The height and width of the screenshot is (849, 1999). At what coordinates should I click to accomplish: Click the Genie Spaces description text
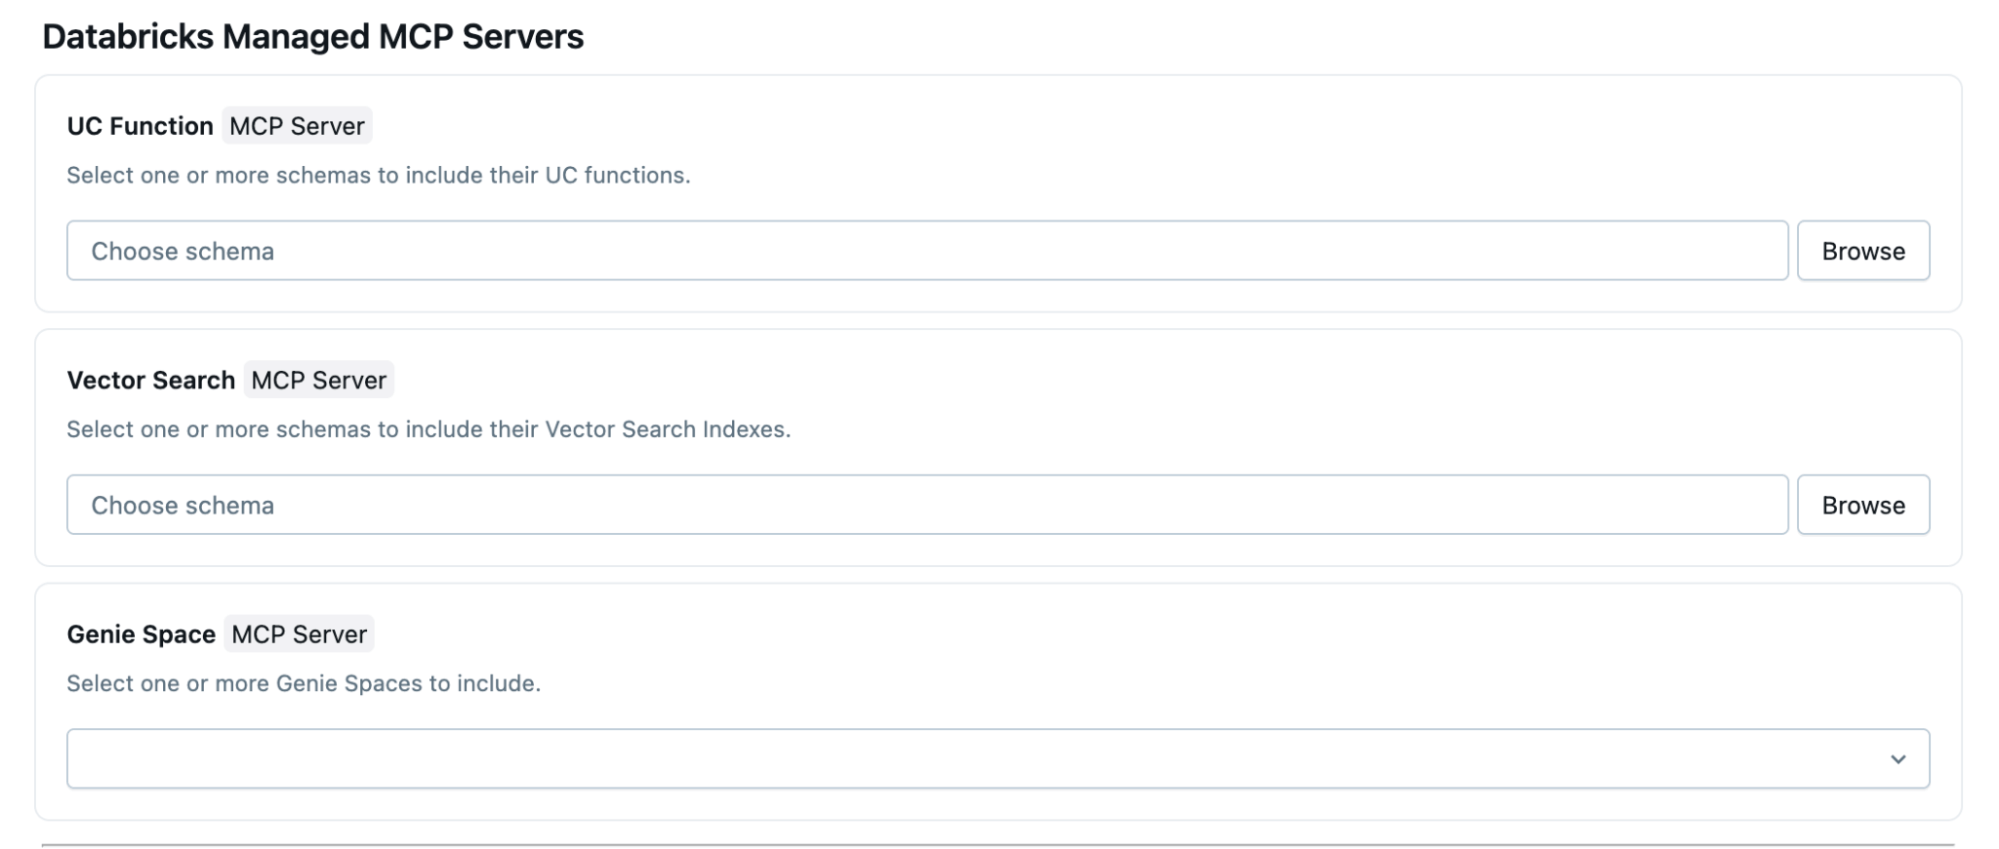(x=303, y=683)
